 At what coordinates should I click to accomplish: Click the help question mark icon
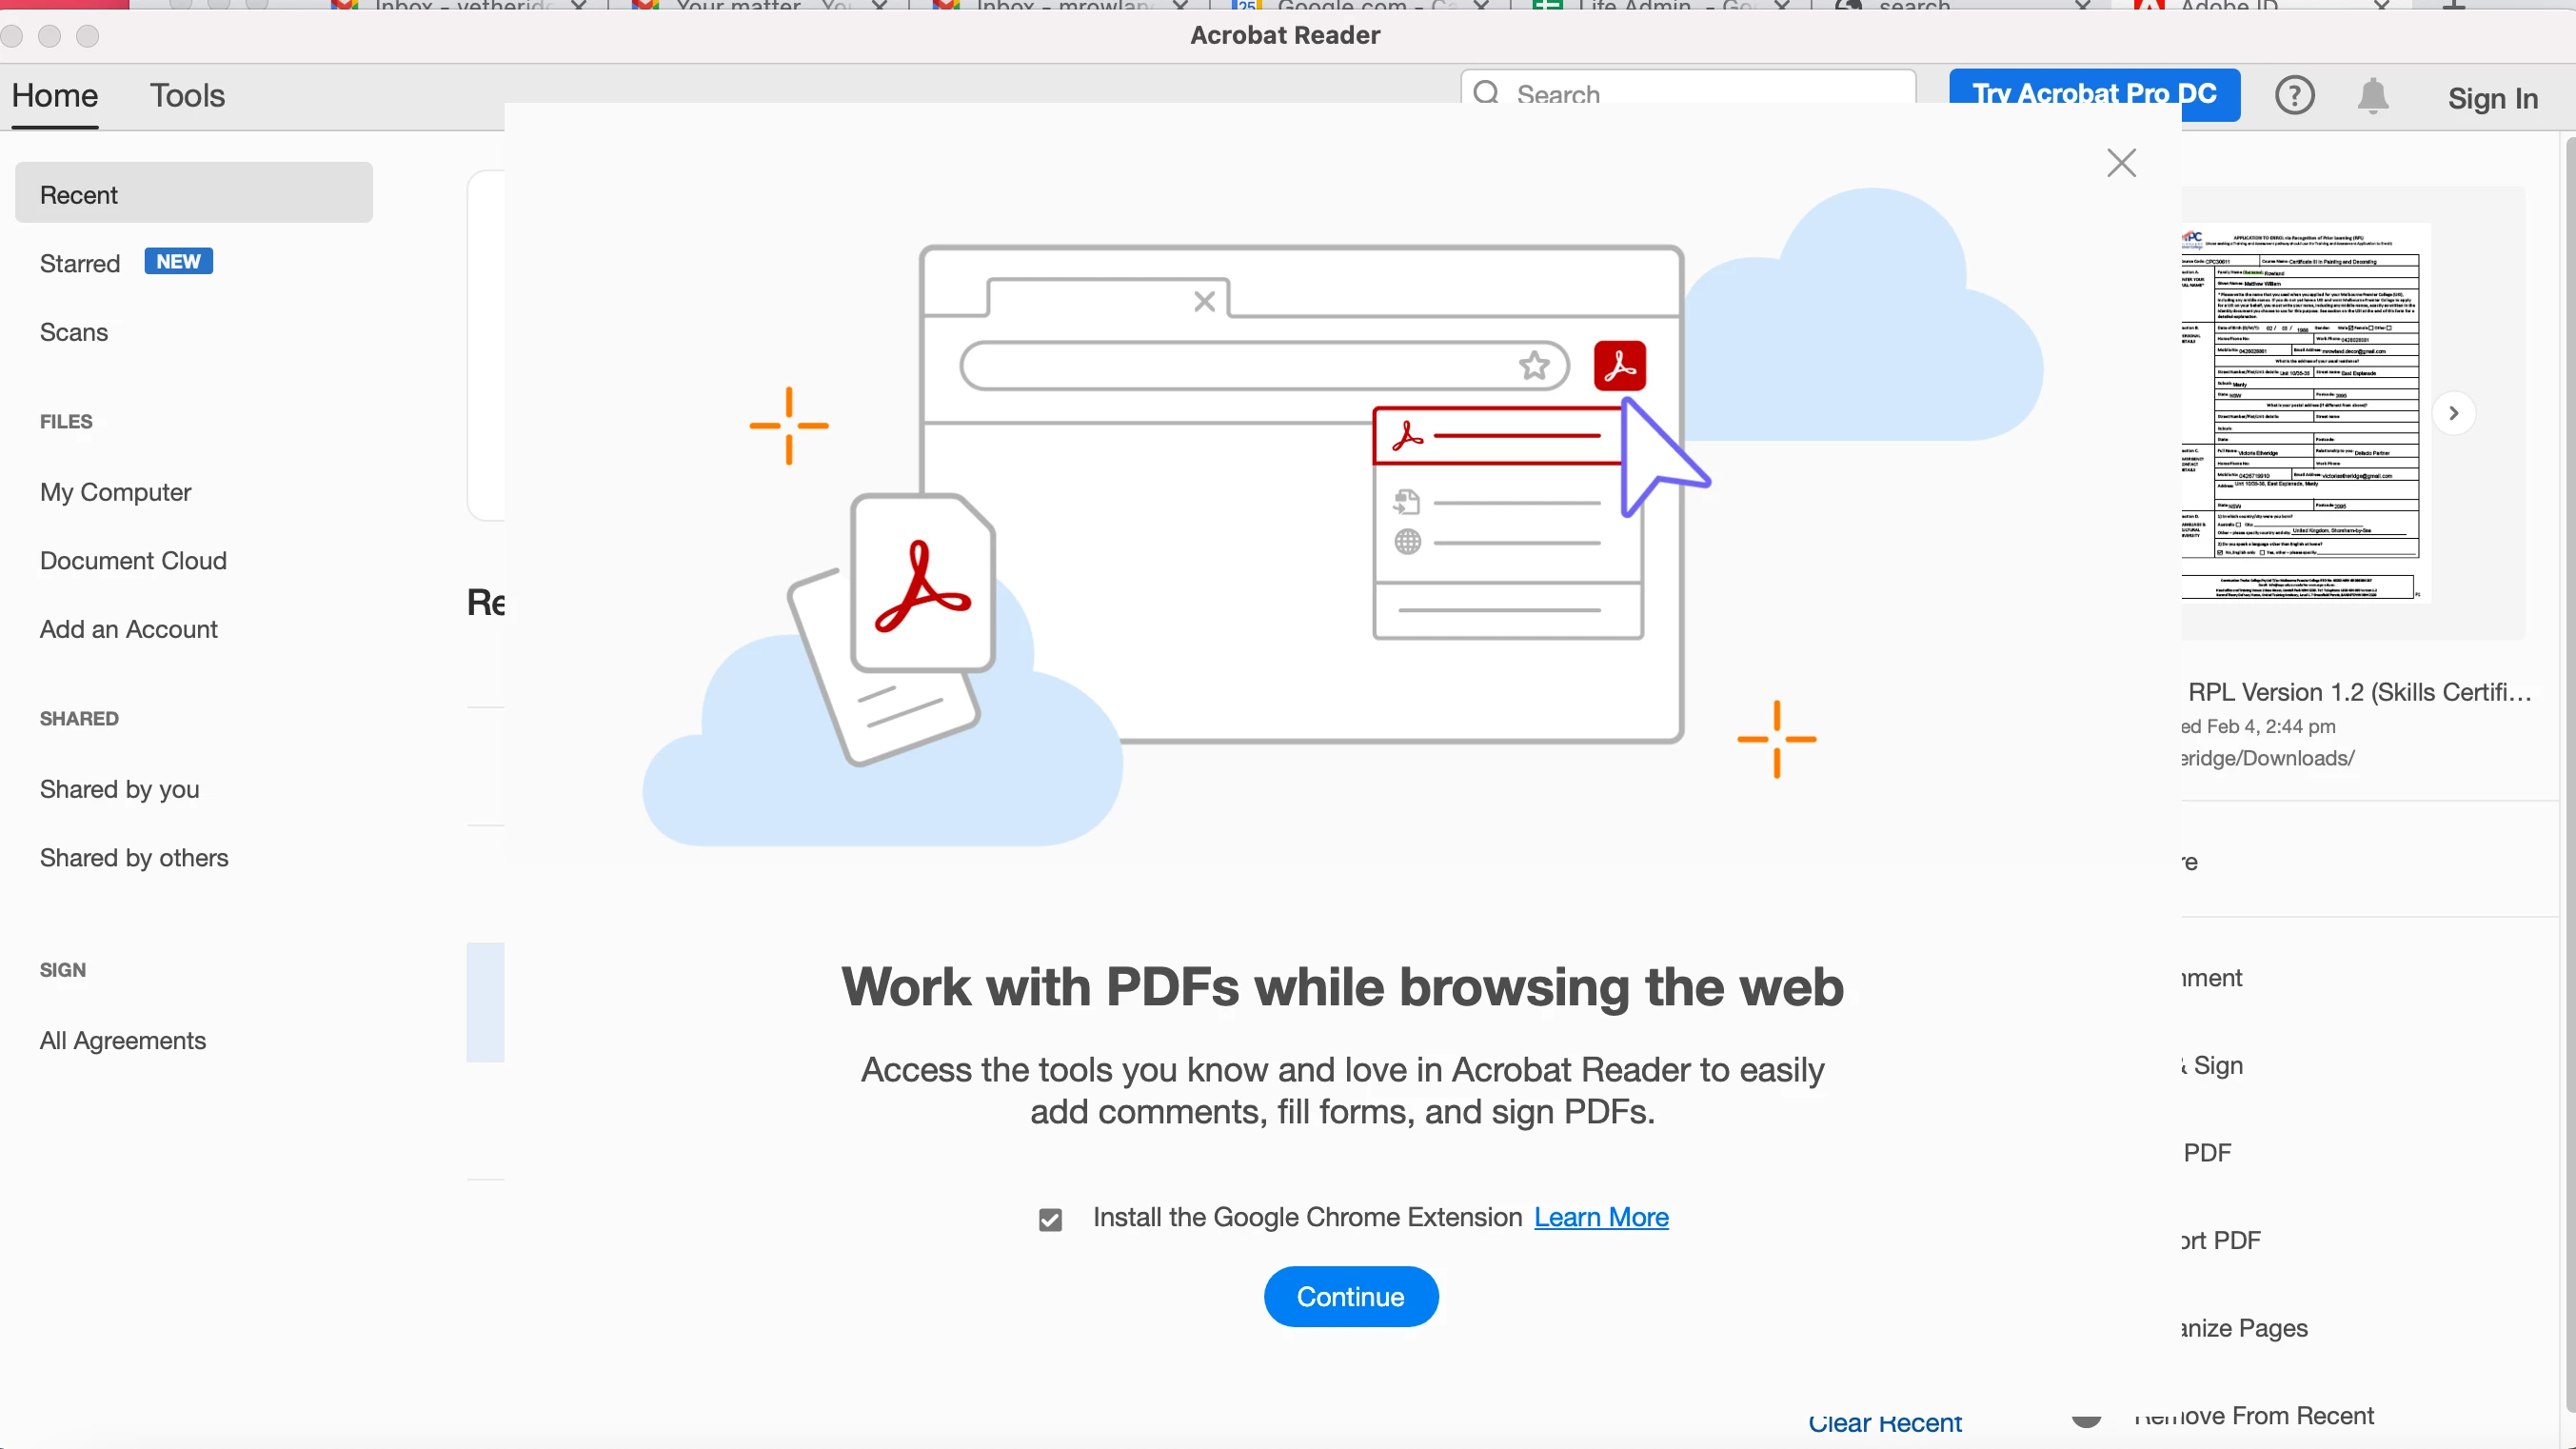(2294, 96)
